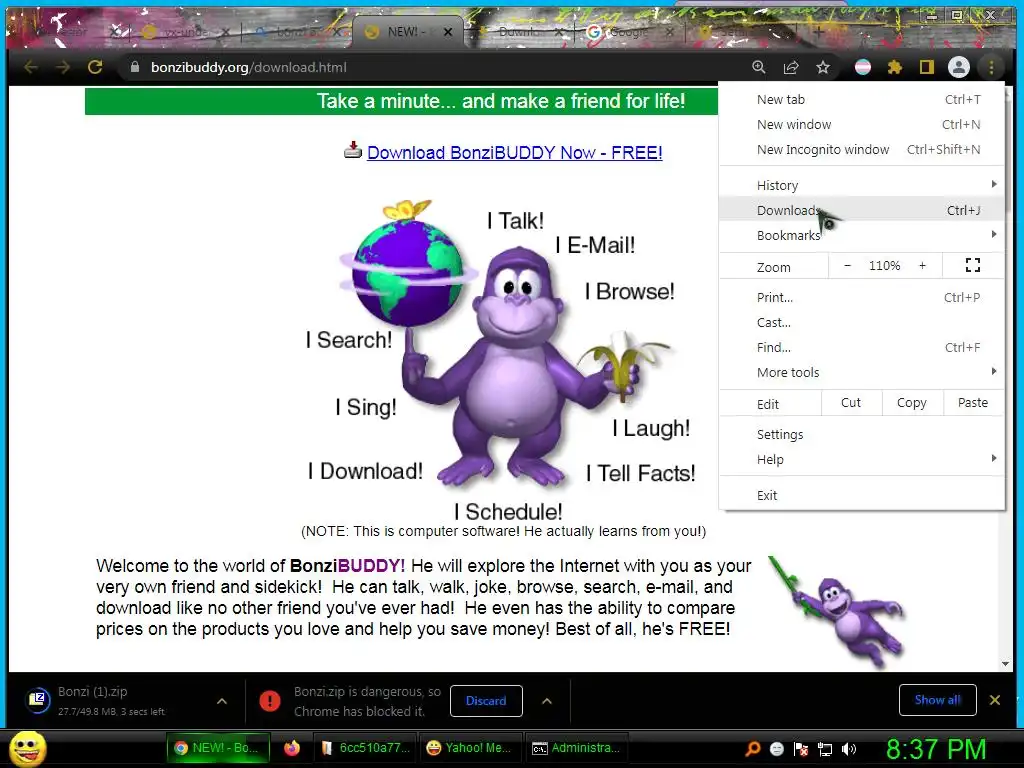
Task: Open the Administrator command prompt taskbar item
Action: click(x=576, y=748)
